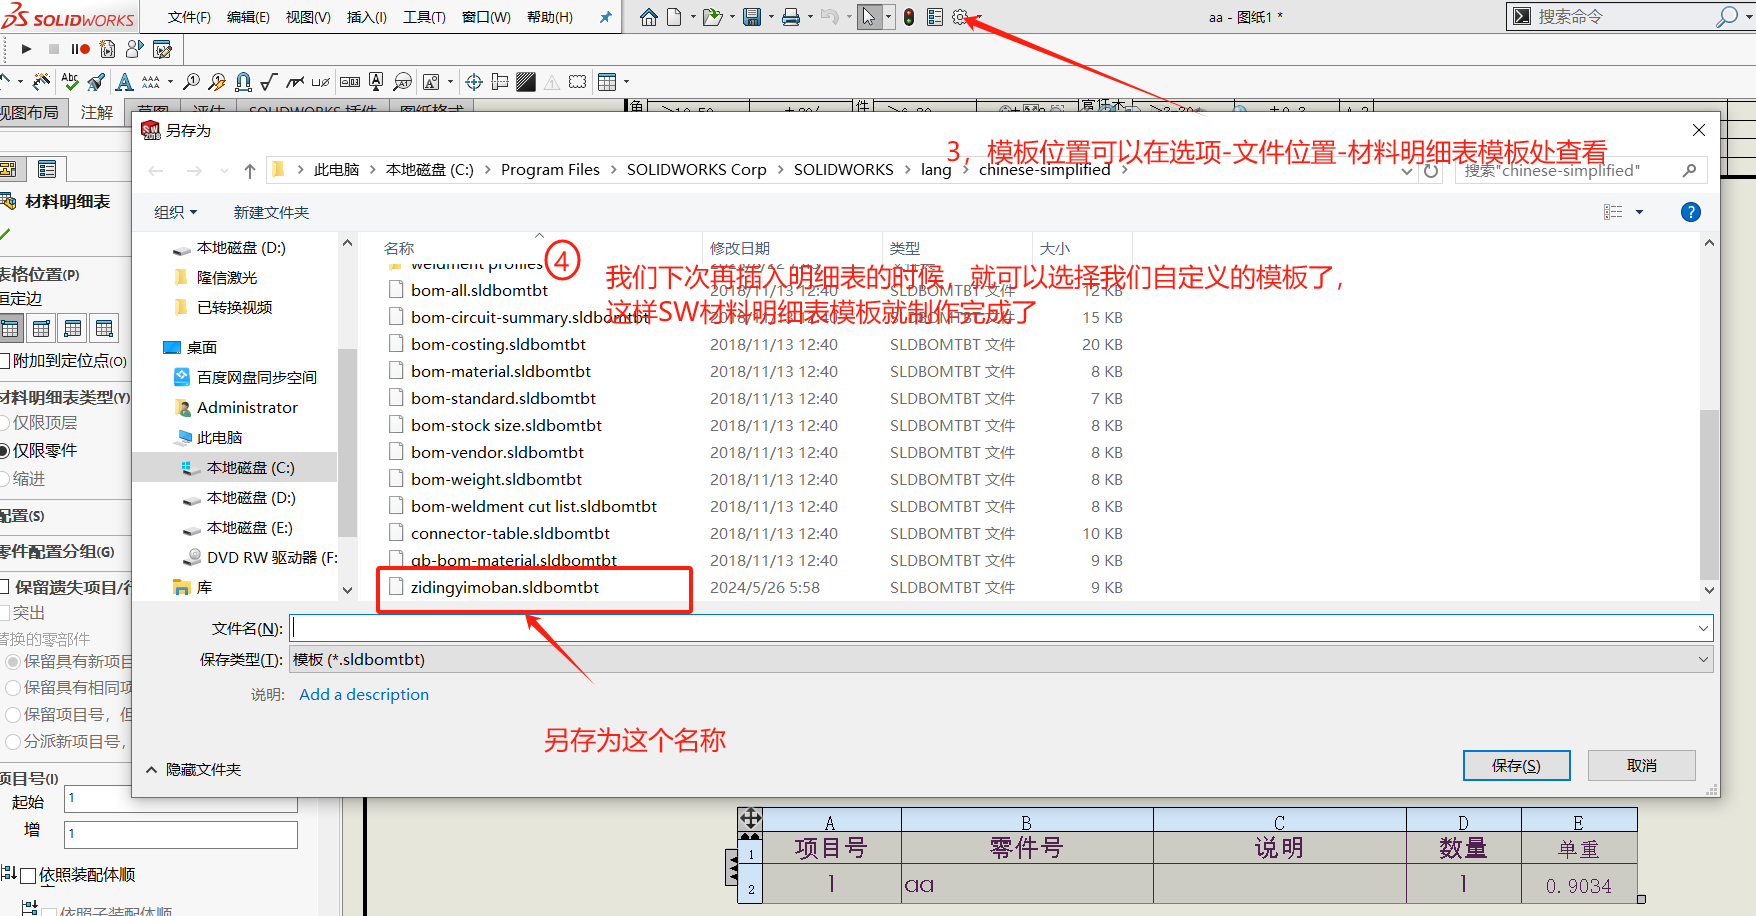Select 本地磁盘 (E:) in folder tree
This screenshot has width=1756, height=916.
(x=249, y=527)
